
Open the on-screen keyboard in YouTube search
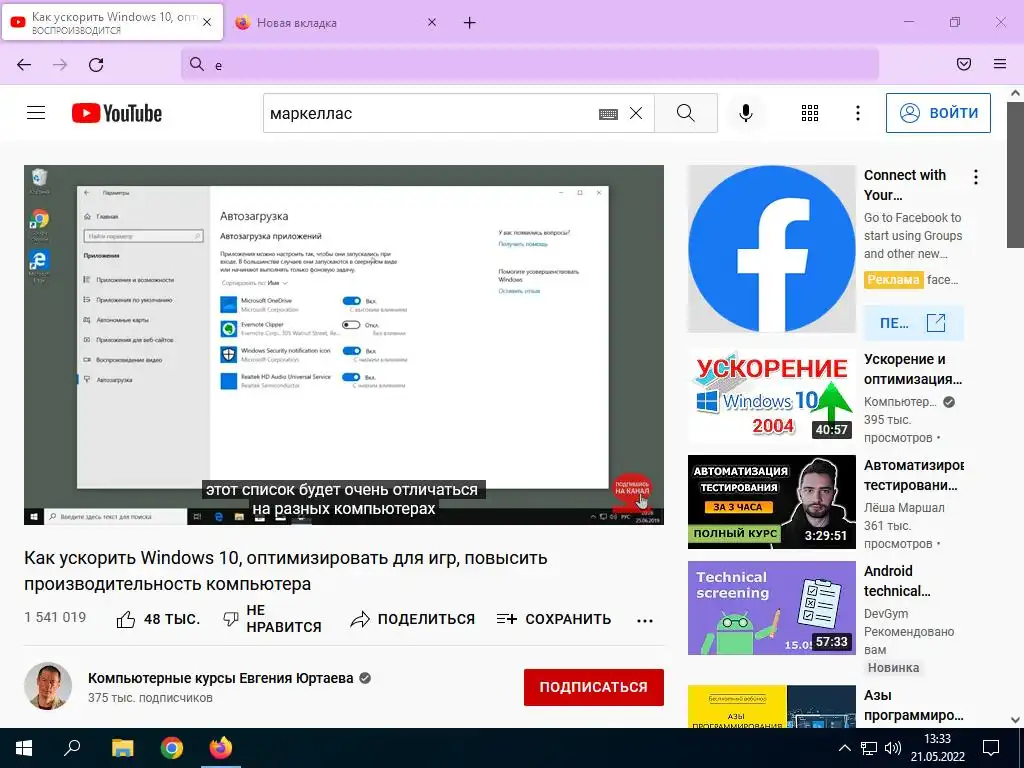(x=608, y=114)
